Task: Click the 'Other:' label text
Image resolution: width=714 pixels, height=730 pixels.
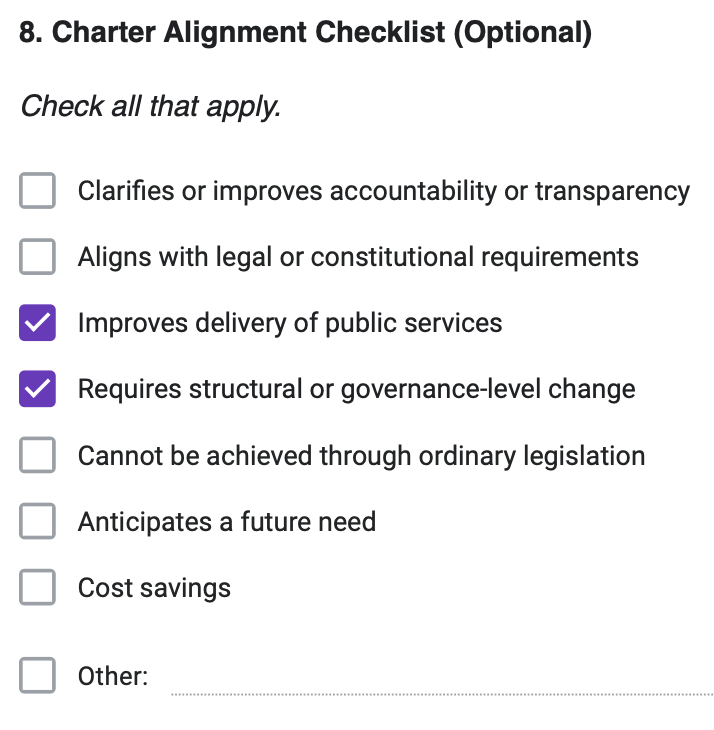Action: [113, 677]
